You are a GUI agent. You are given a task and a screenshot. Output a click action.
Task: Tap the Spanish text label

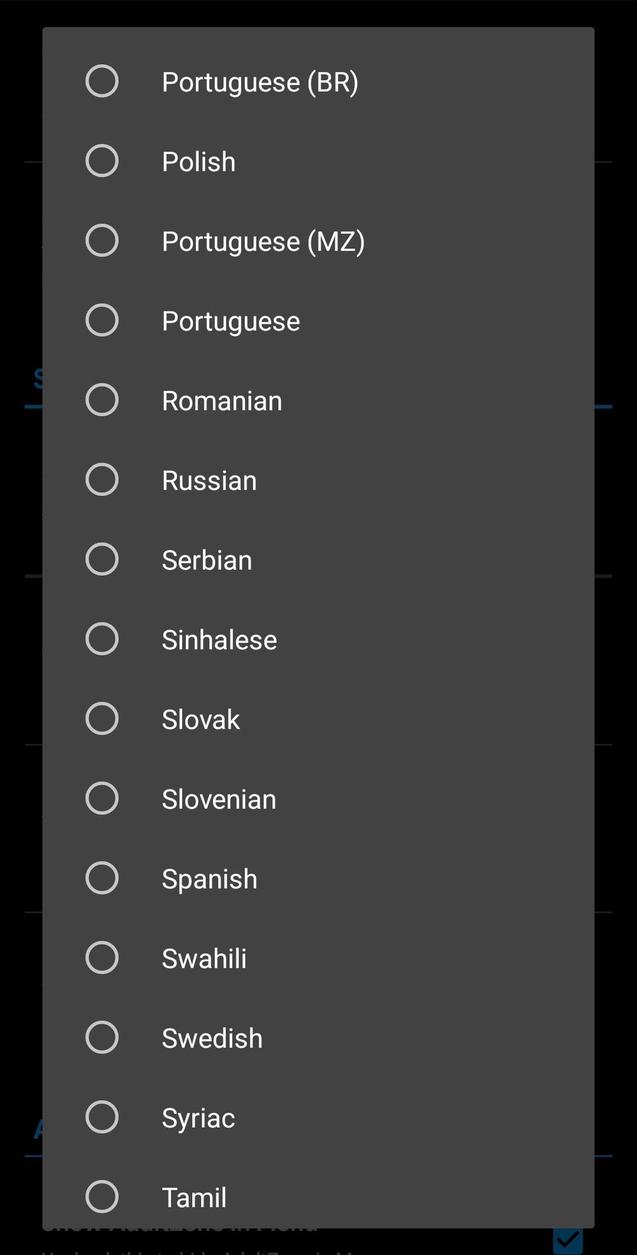[x=210, y=879]
